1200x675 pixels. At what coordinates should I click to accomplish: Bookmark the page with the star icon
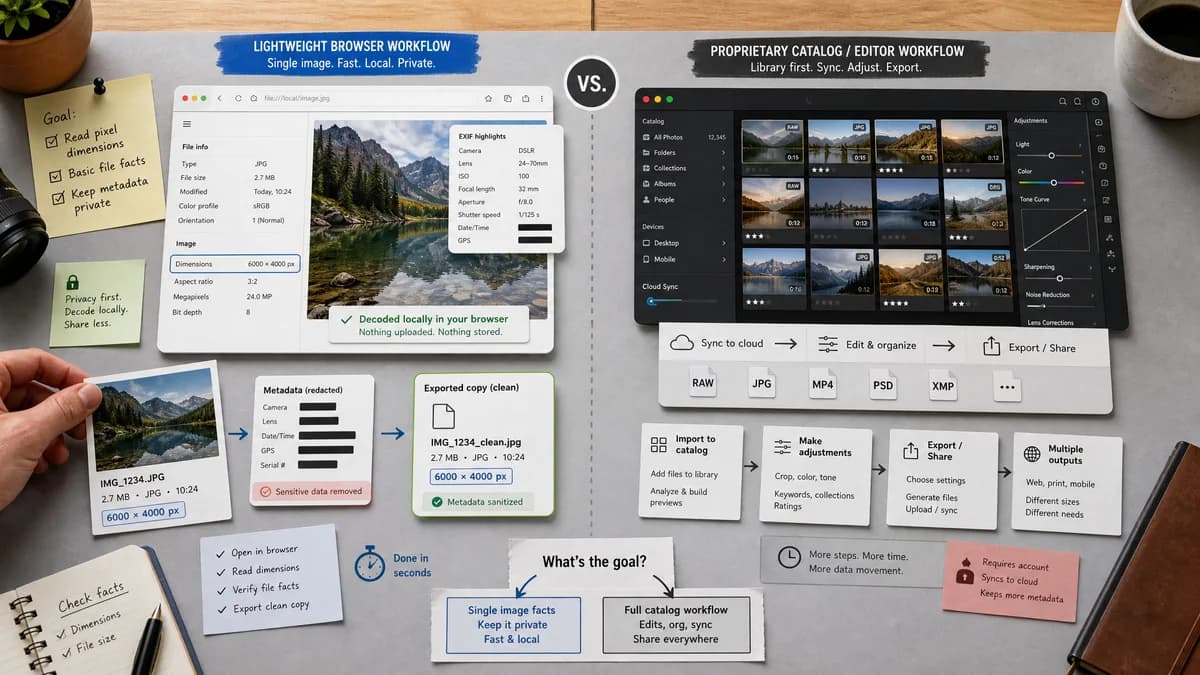coord(488,99)
